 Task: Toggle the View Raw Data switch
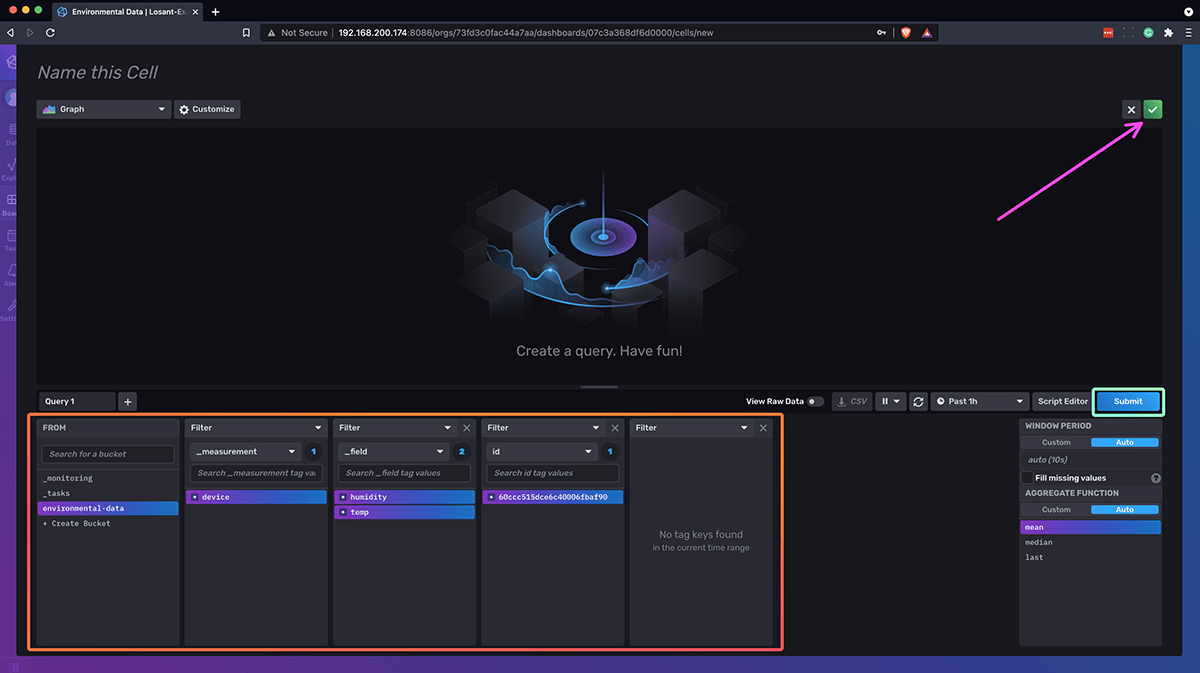pyautogui.click(x=816, y=401)
